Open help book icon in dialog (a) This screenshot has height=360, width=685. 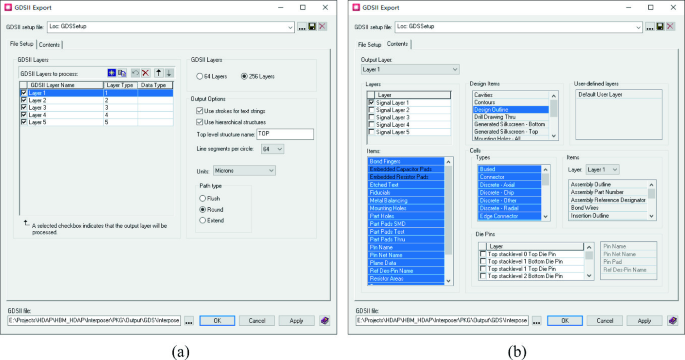click(x=324, y=321)
